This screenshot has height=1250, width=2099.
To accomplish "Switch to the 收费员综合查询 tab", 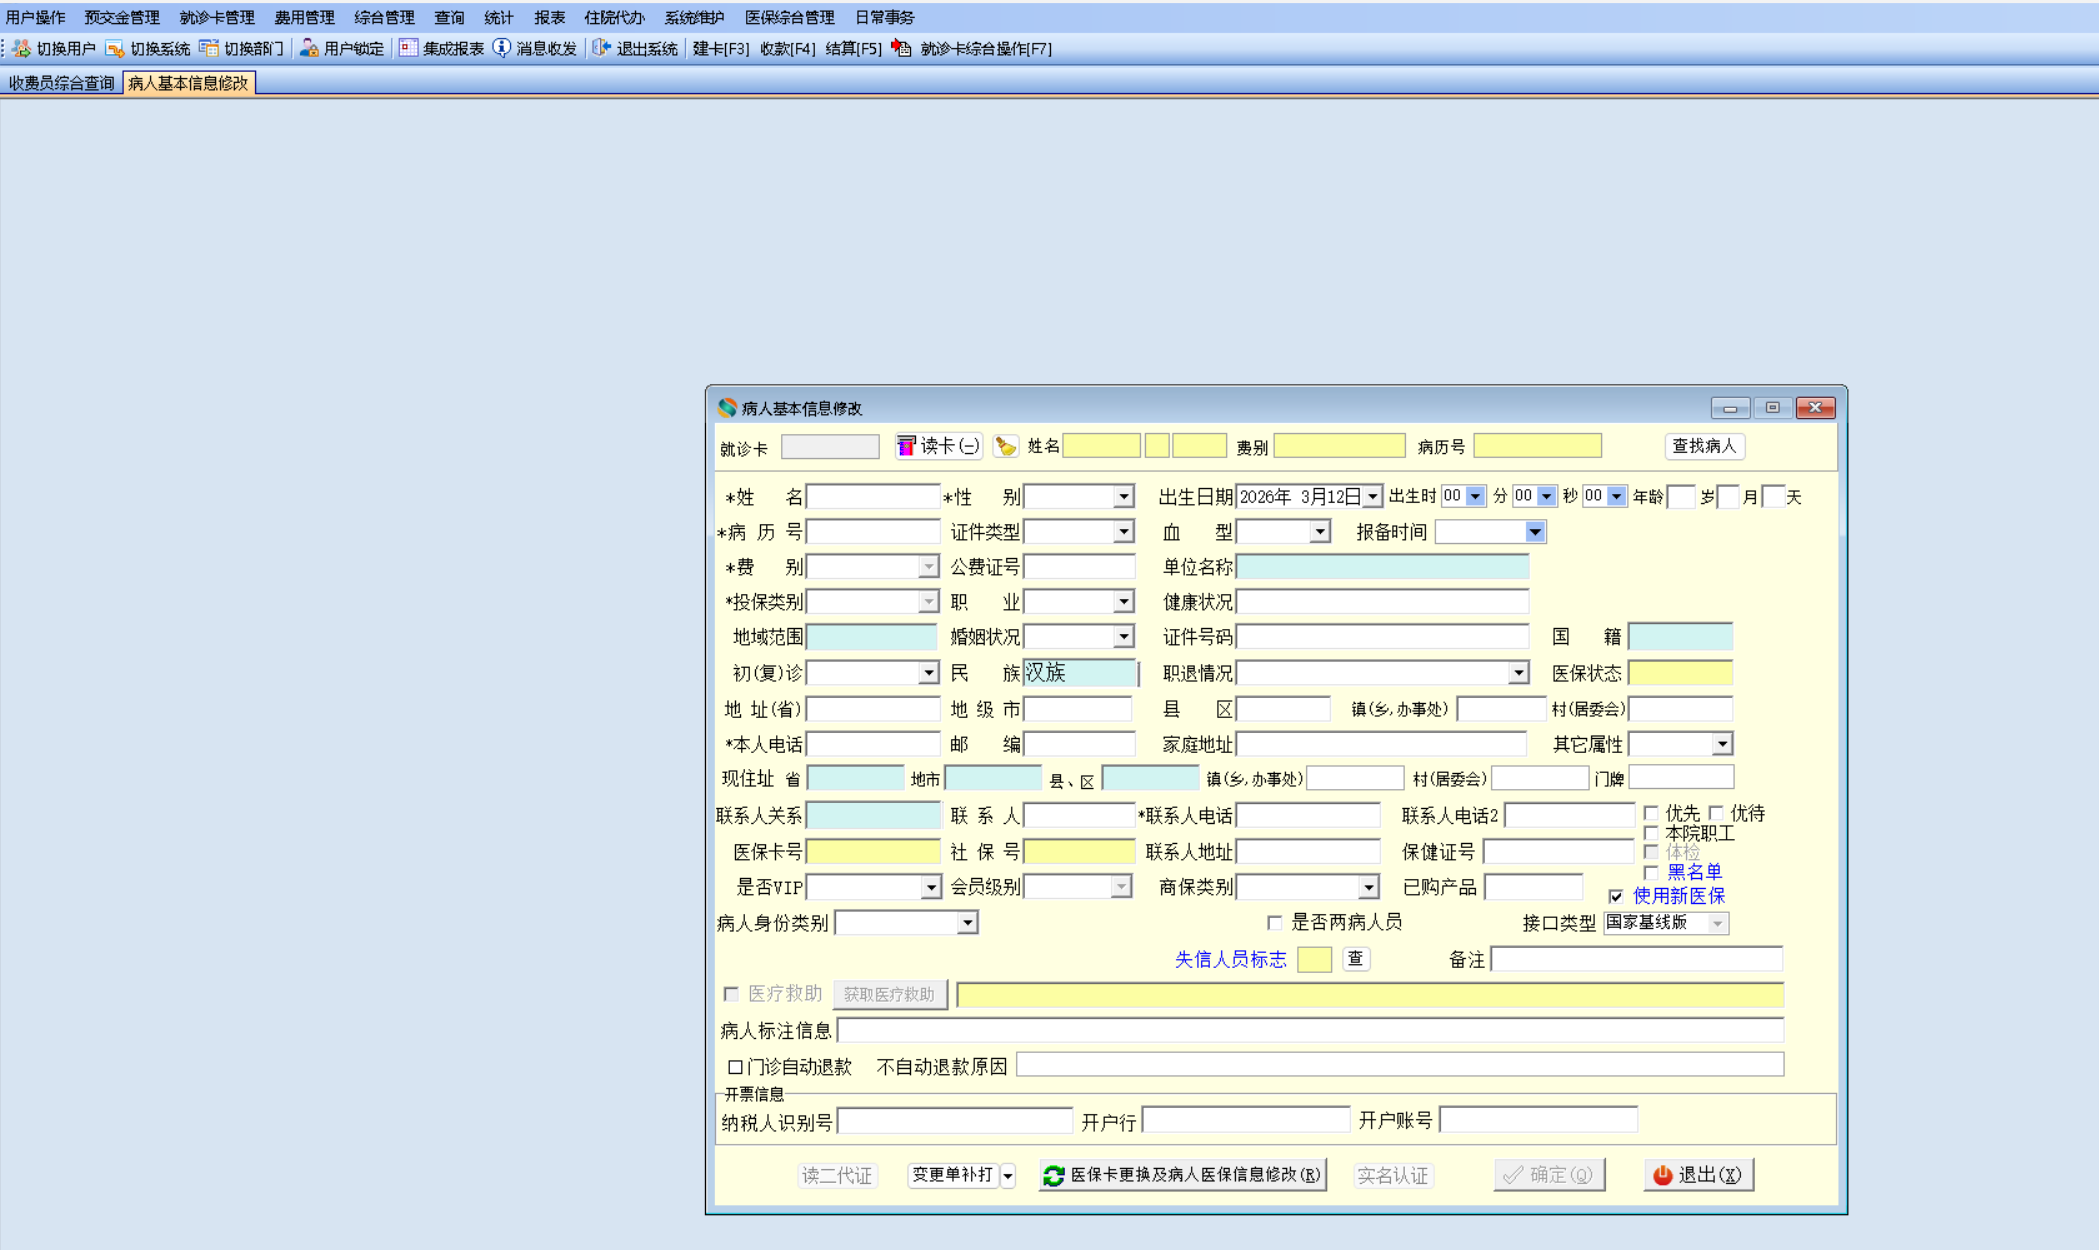I will [x=62, y=83].
